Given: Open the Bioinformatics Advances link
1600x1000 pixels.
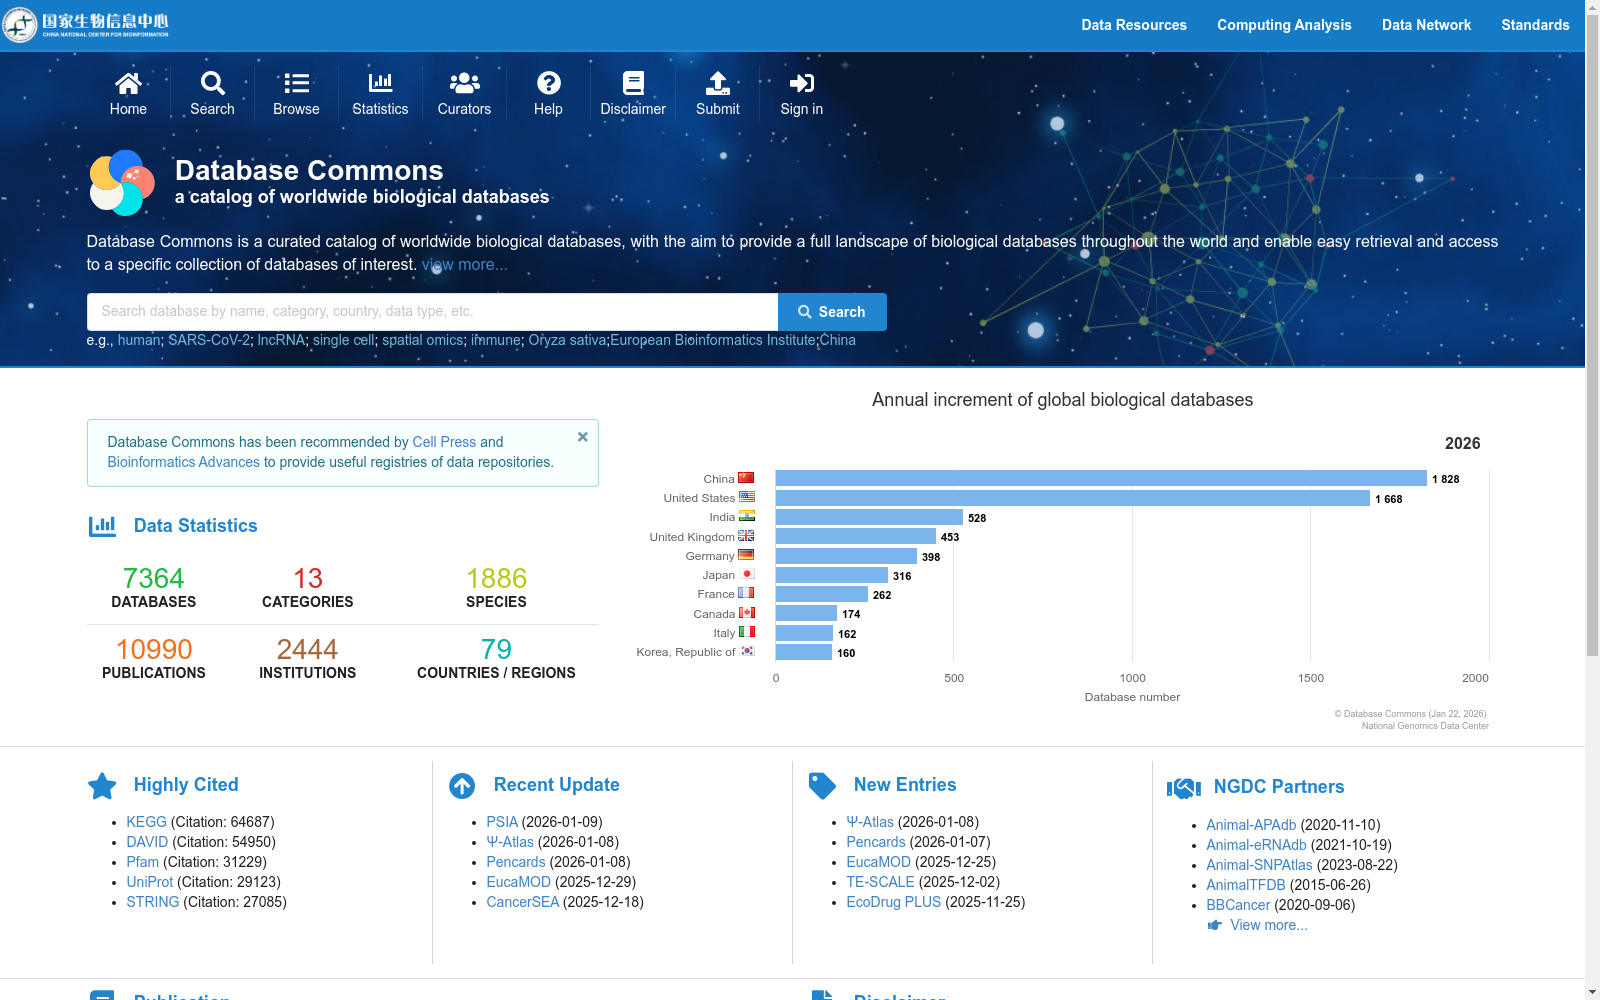Looking at the screenshot, I should pos(184,462).
